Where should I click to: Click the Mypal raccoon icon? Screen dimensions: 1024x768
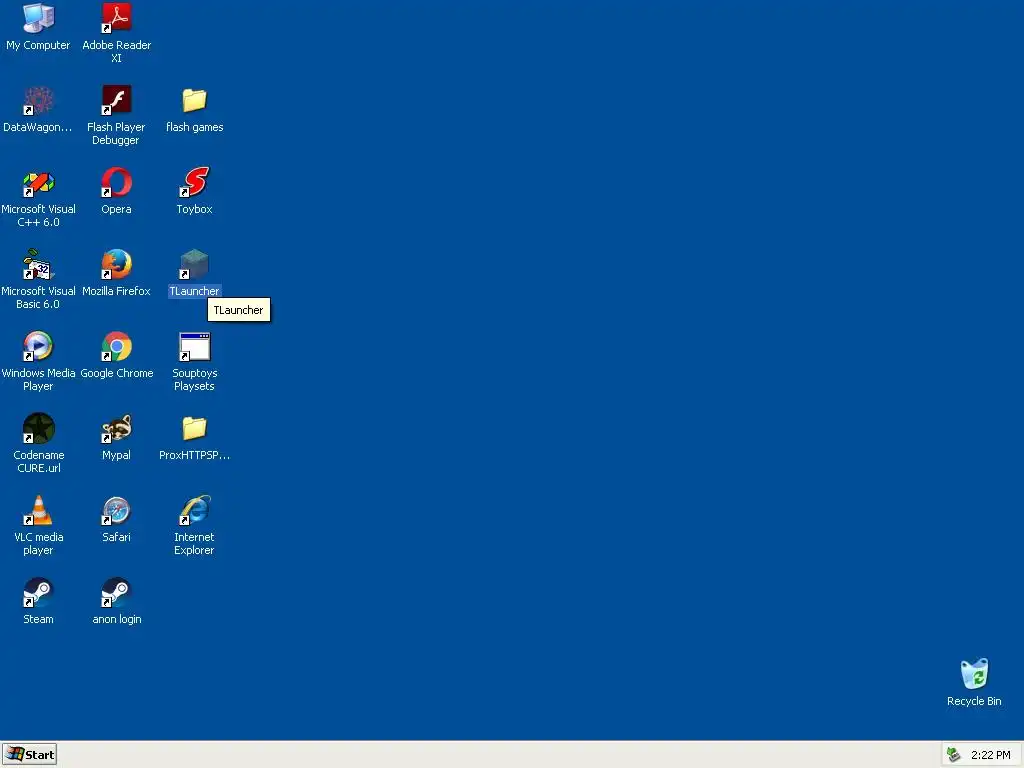click(x=116, y=428)
